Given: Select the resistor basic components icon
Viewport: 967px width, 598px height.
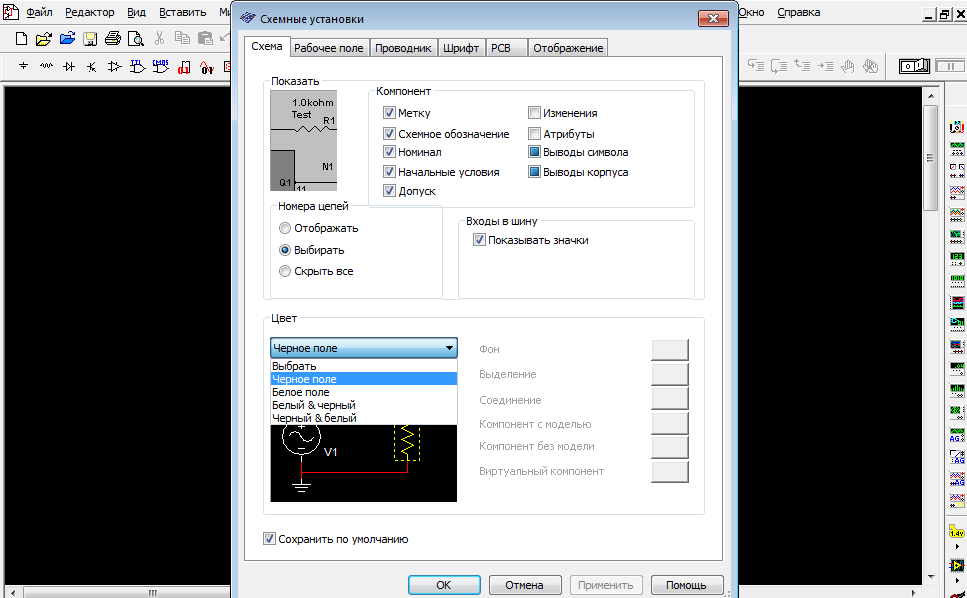Looking at the screenshot, I should point(47,67).
